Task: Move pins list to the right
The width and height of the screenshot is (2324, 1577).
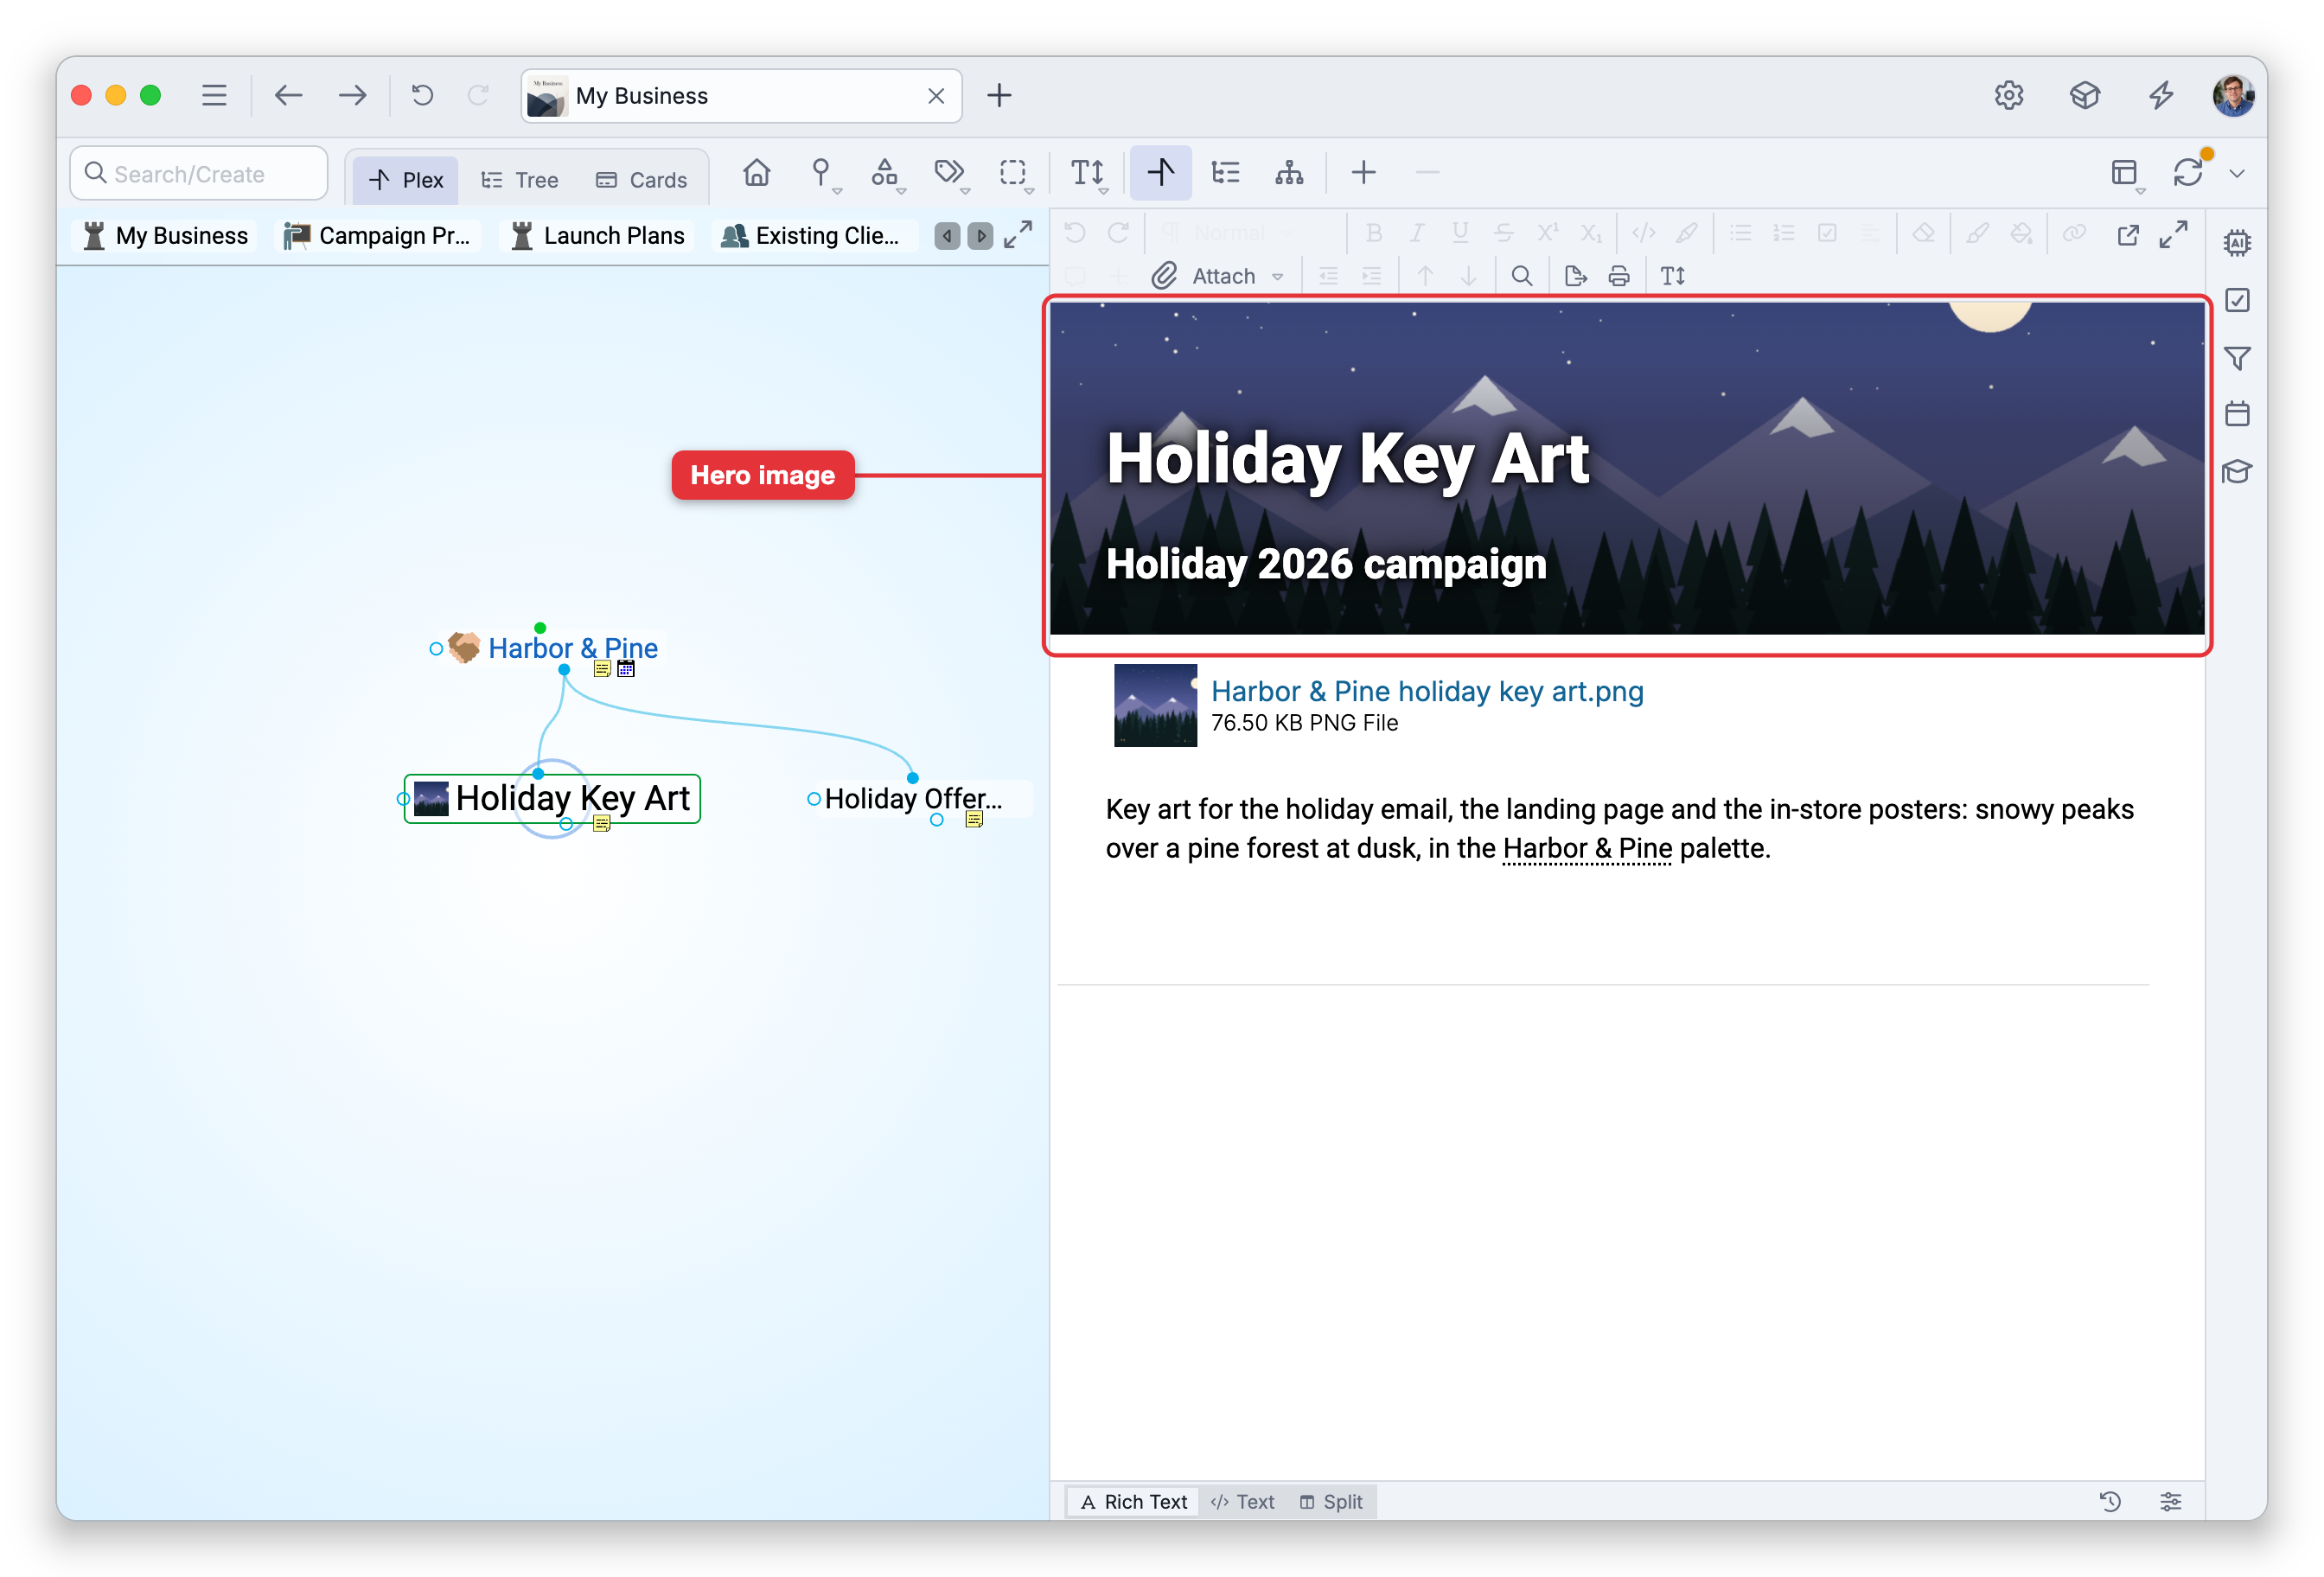Action: (x=980, y=236)
